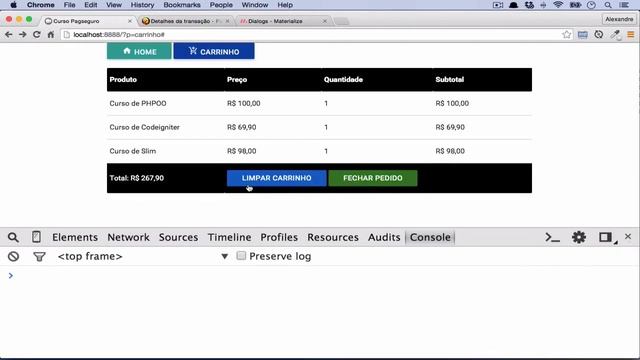Screen dimensions: 640x360
Task: Click the CARRINHO button
Action: pyautogui.click(x=214, y=51)
